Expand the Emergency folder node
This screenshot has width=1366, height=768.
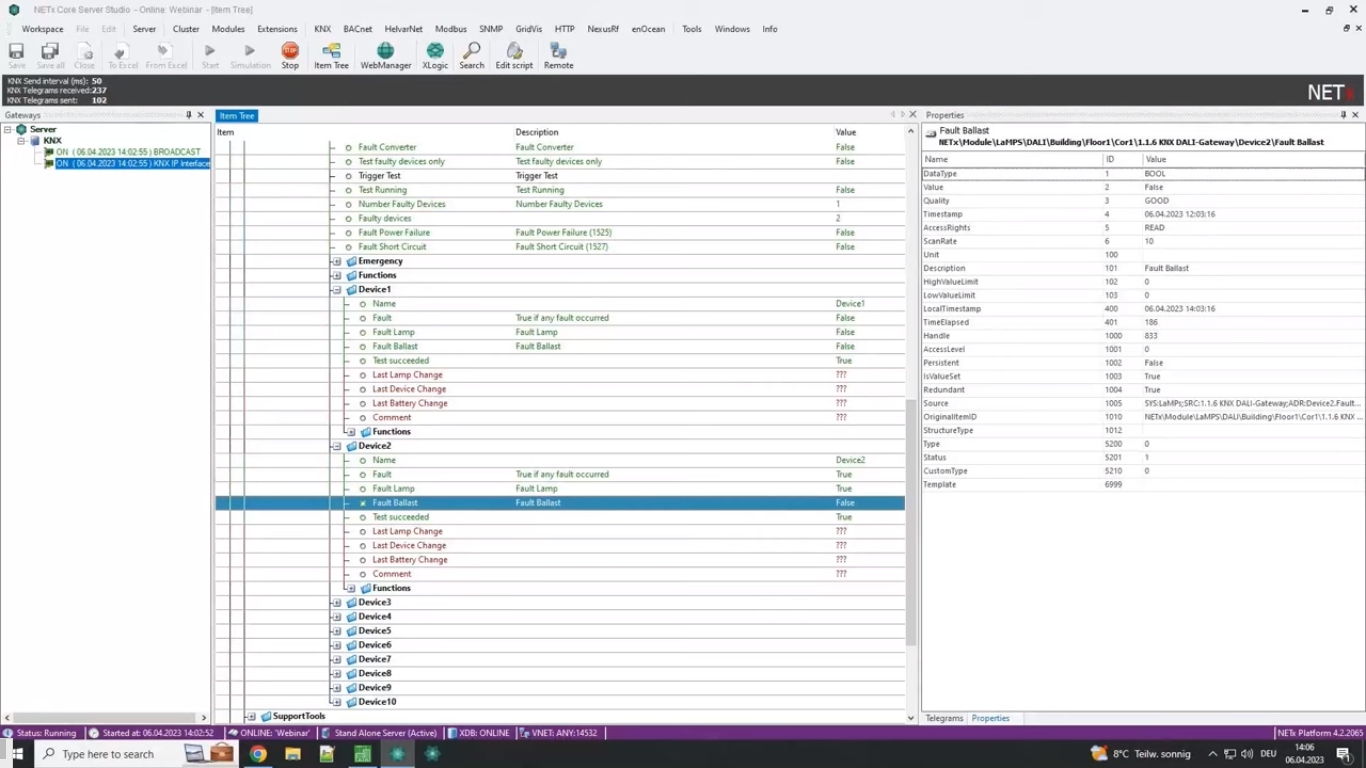click(x=337, y=261)
